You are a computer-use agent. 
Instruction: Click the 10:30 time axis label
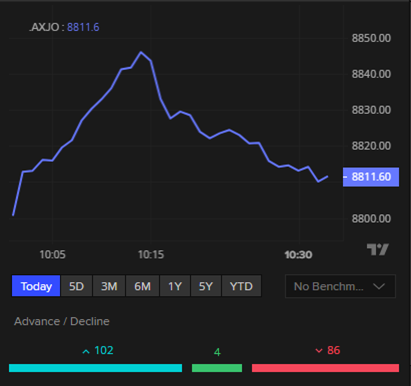click(298, 255)
